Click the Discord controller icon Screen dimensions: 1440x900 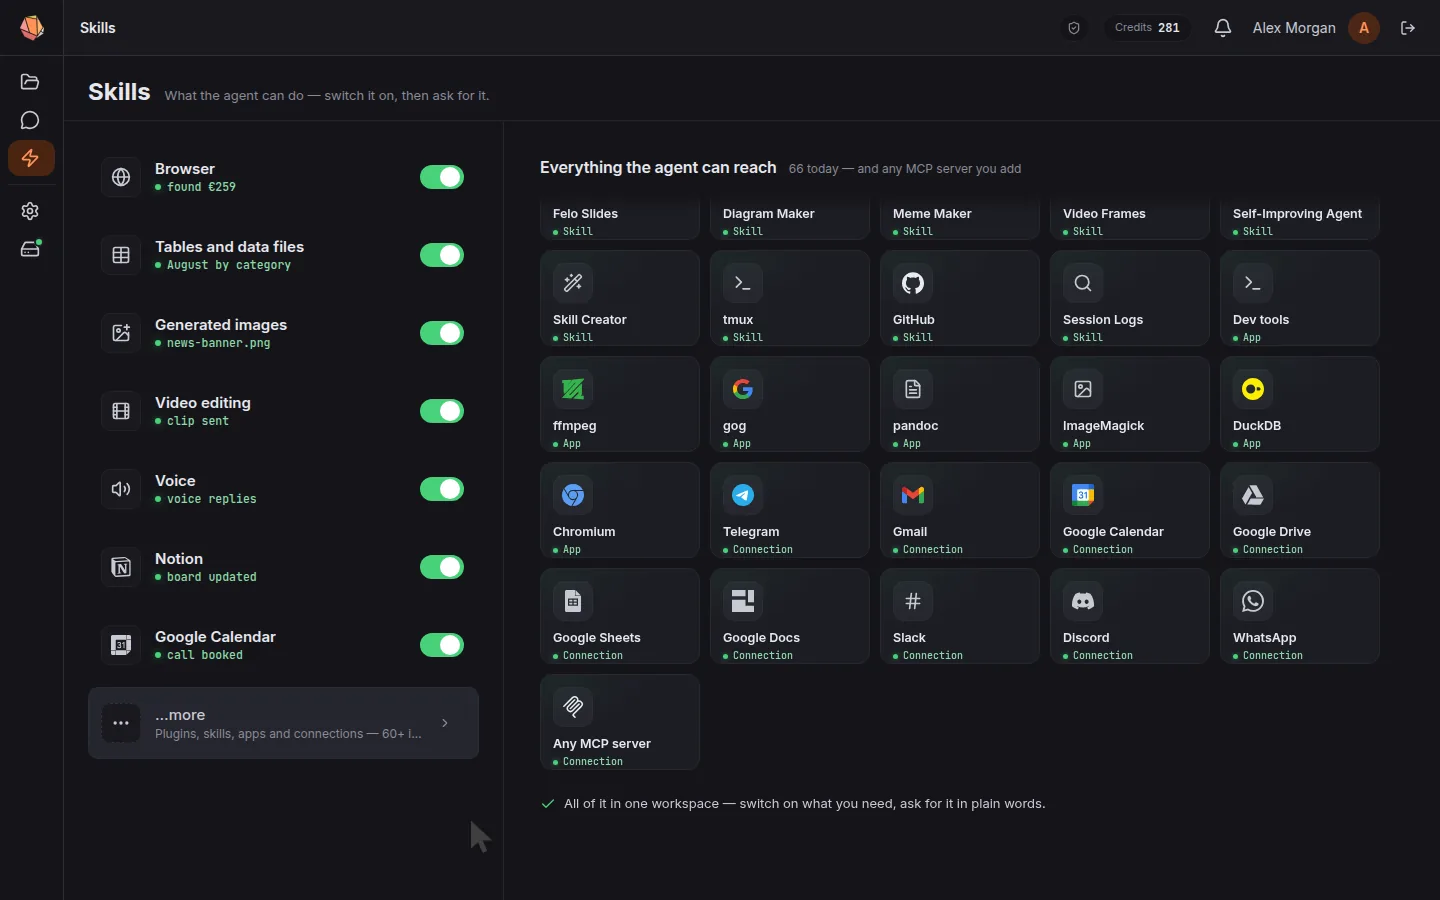click(1083, 601)
